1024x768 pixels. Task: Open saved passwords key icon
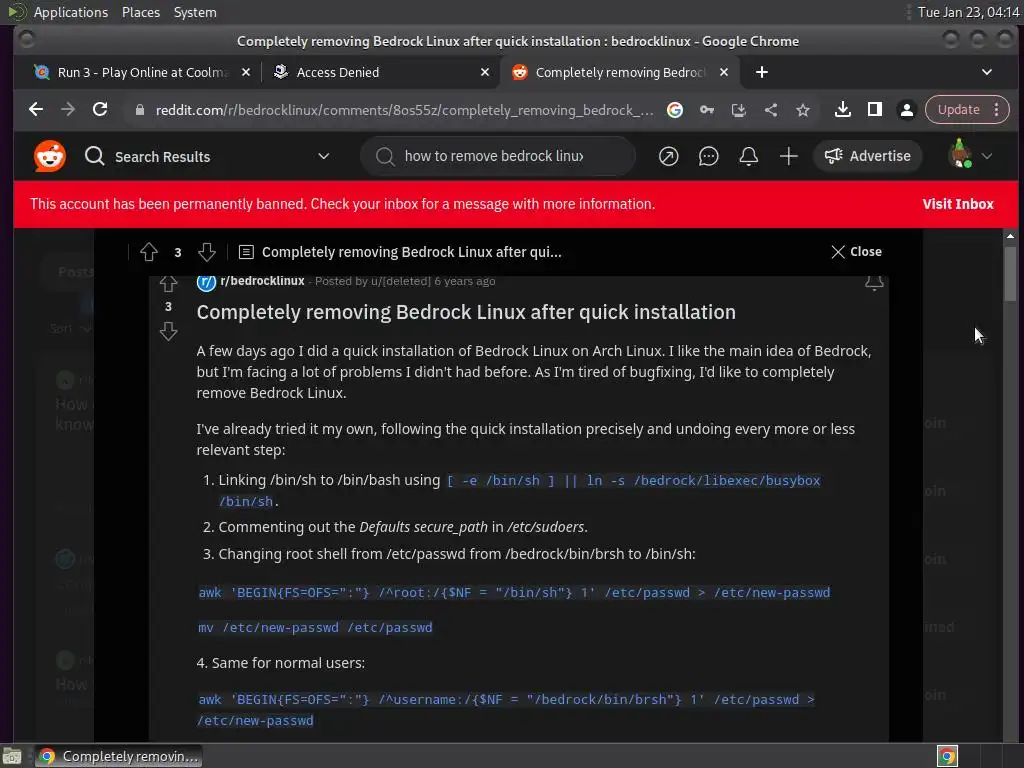point(707,110)
